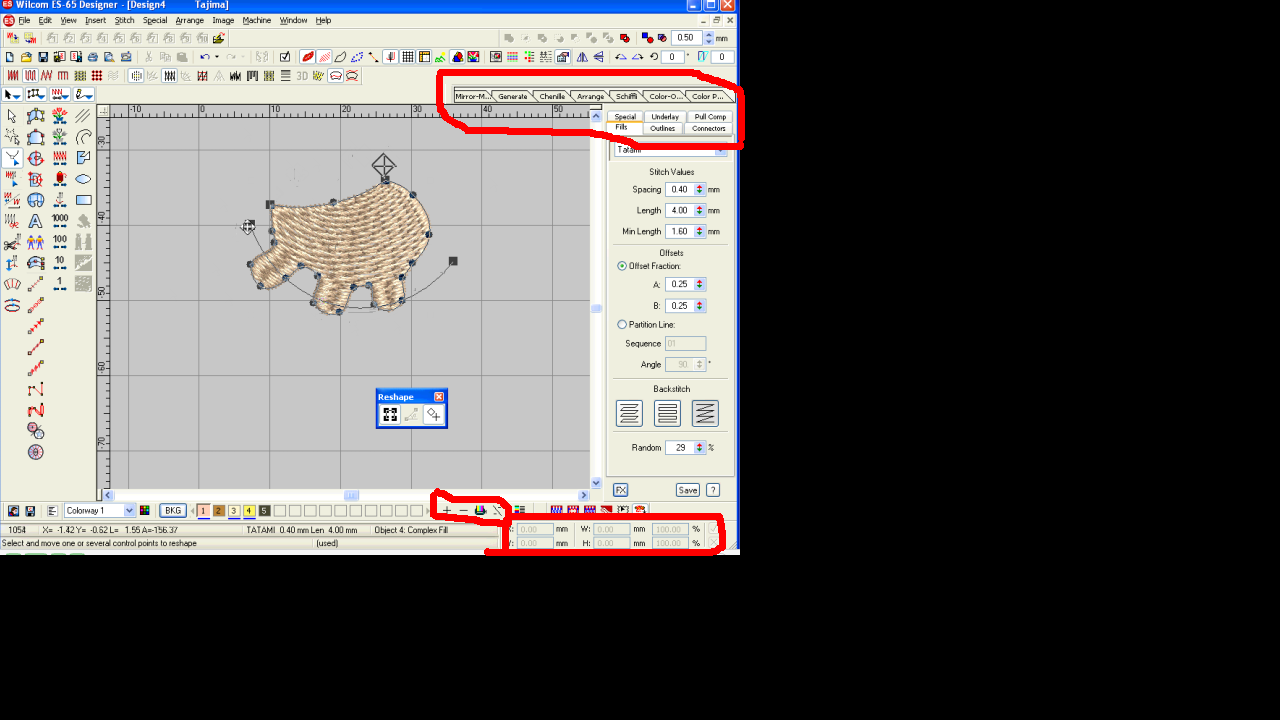Create a new design with New icon

click(x=10, y=57)
